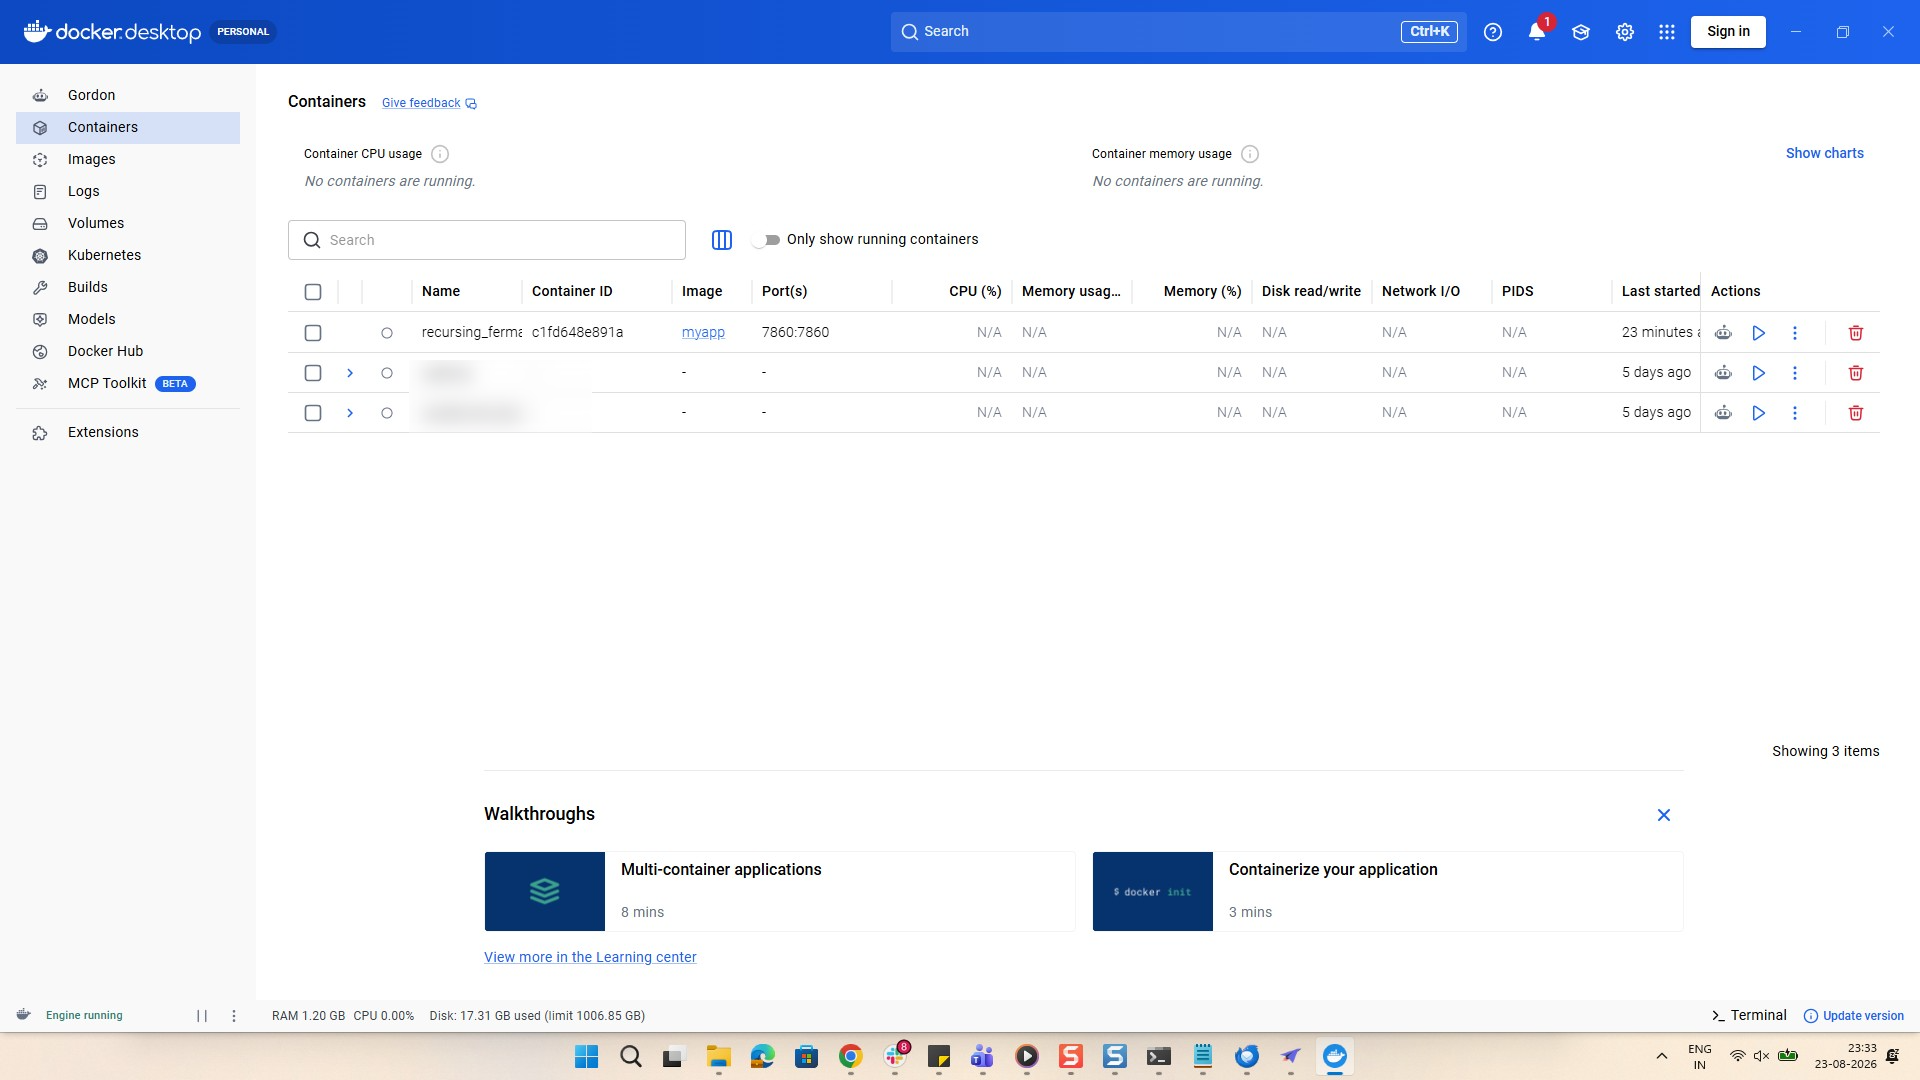
Task: Sort by the Name column header
Action: pos(441,291)
